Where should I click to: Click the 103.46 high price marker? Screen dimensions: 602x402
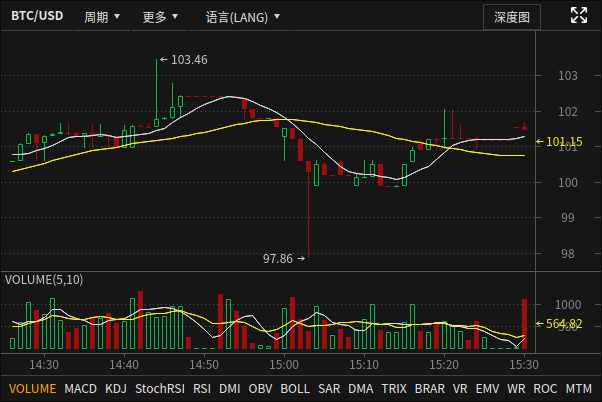pos(184,60)
